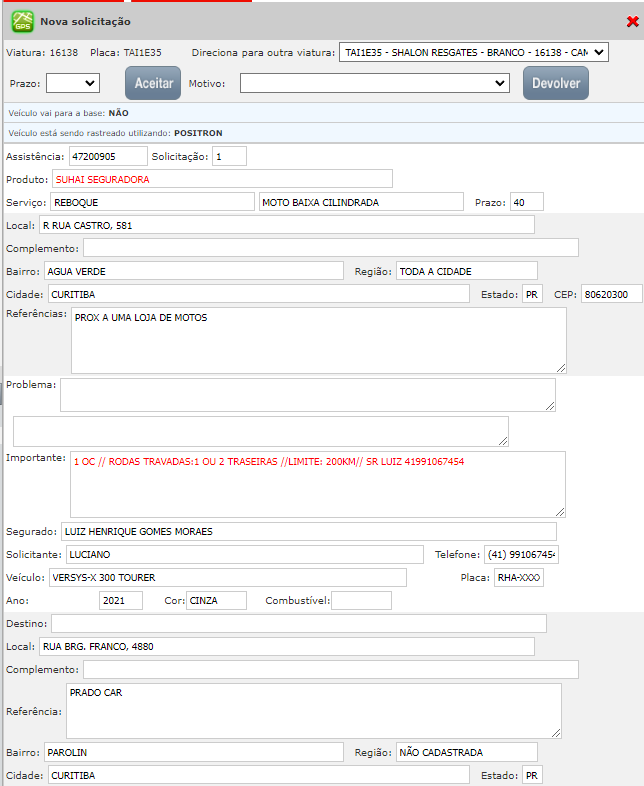Select the Segurado name field
644x786 pixels.
[308, 531]
